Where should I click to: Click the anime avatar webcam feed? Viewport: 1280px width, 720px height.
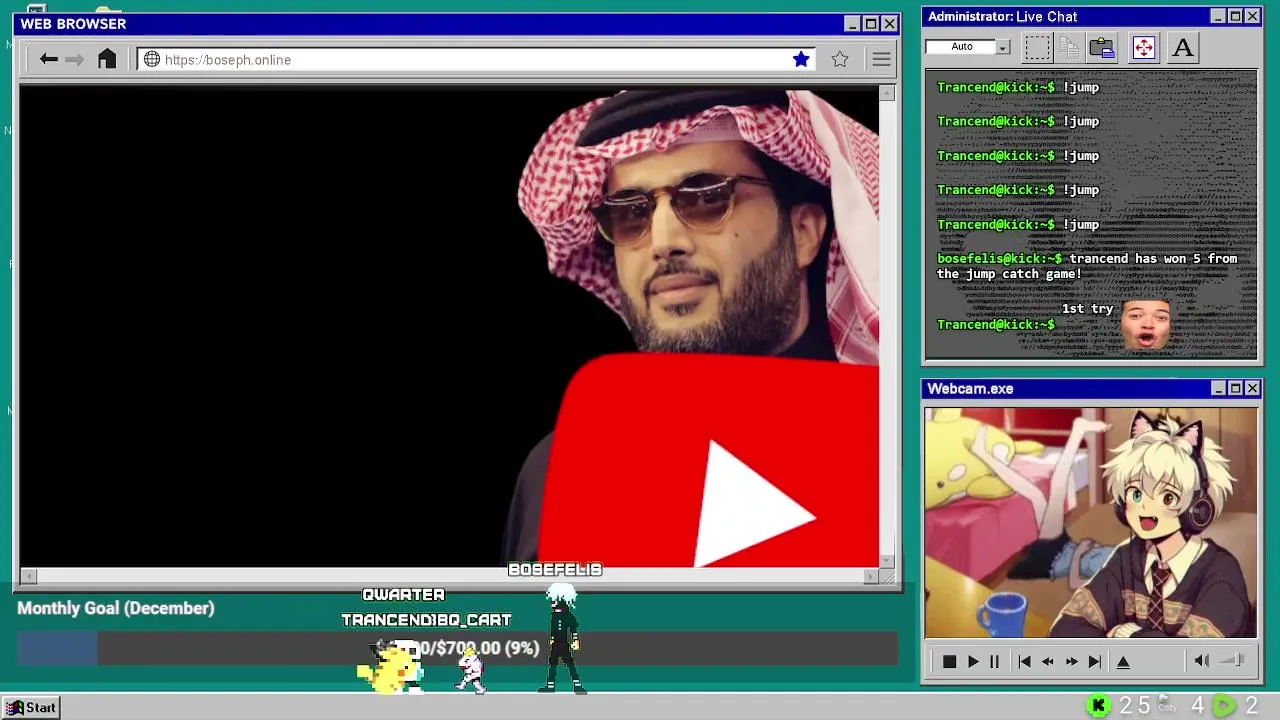pos(1091,522)
